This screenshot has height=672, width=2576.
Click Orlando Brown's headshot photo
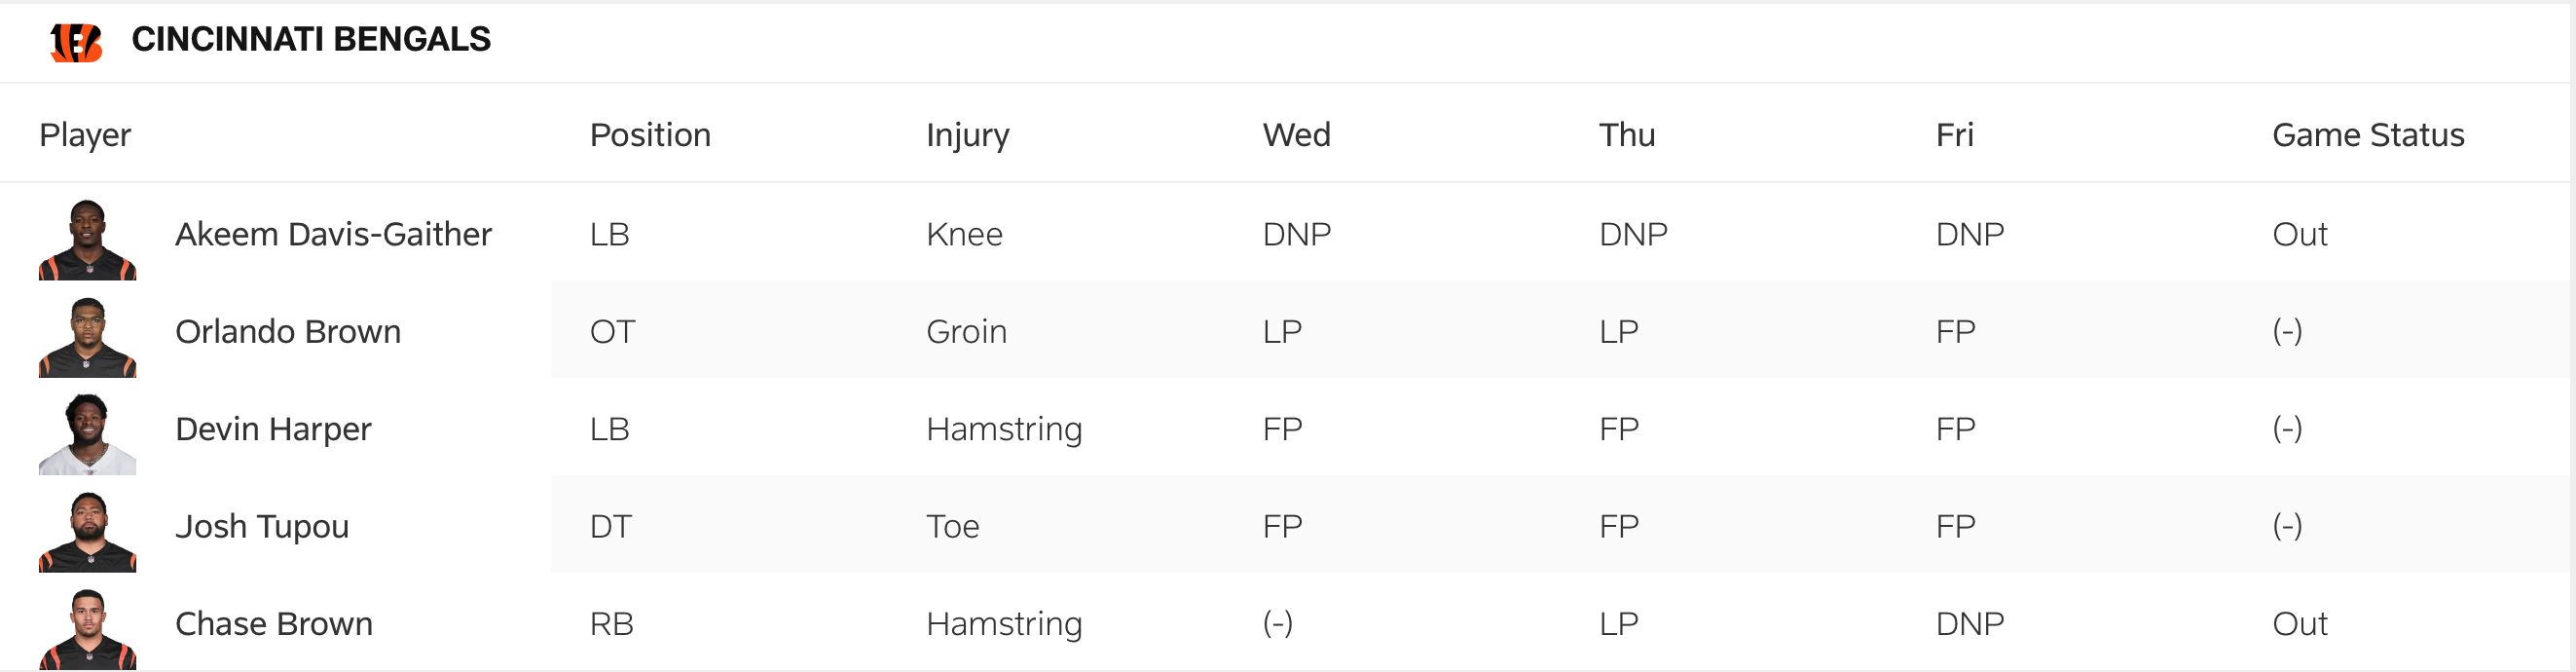point(87,338)
